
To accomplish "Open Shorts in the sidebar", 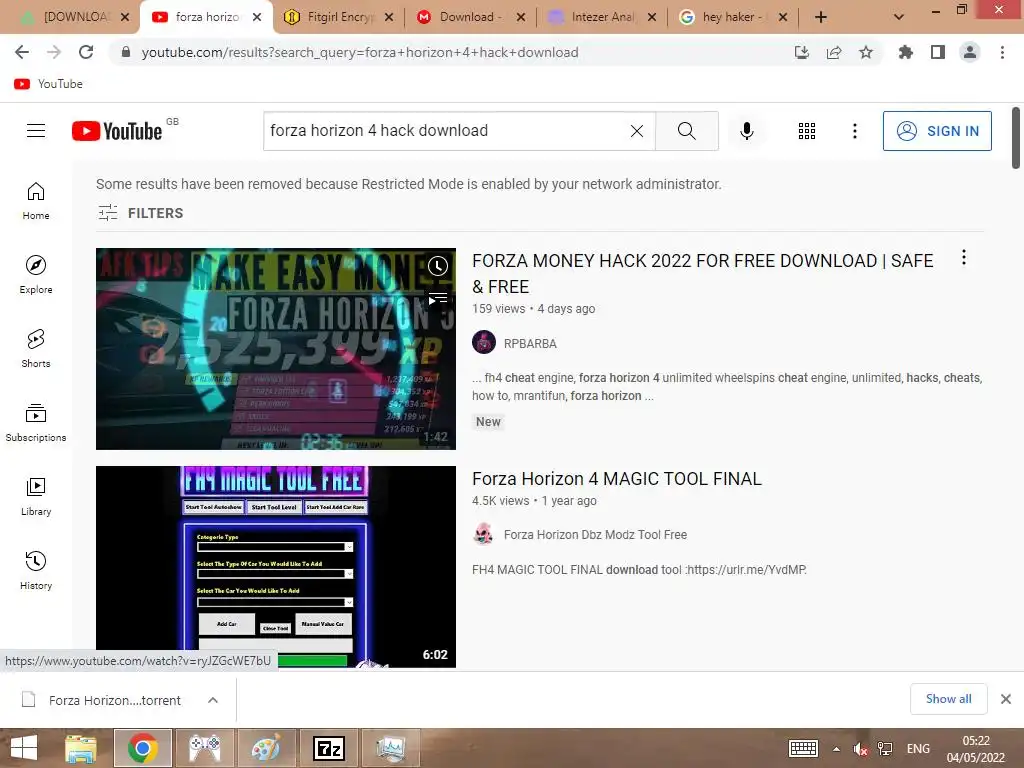I will [x=36, y=349].
